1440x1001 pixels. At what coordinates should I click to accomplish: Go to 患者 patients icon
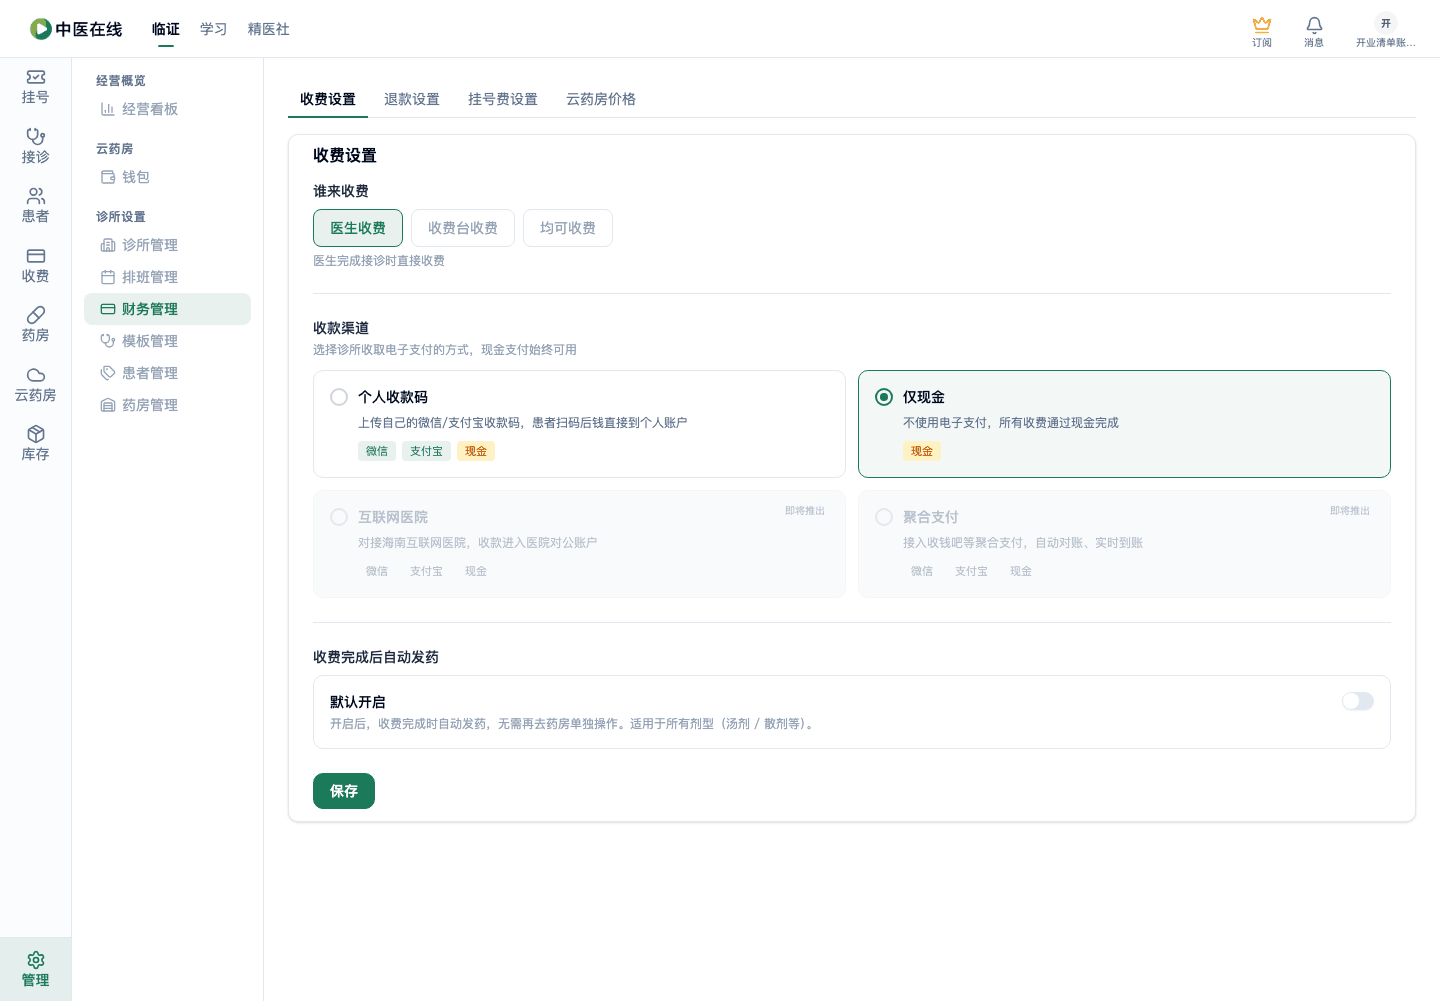[x=36, y=196]
